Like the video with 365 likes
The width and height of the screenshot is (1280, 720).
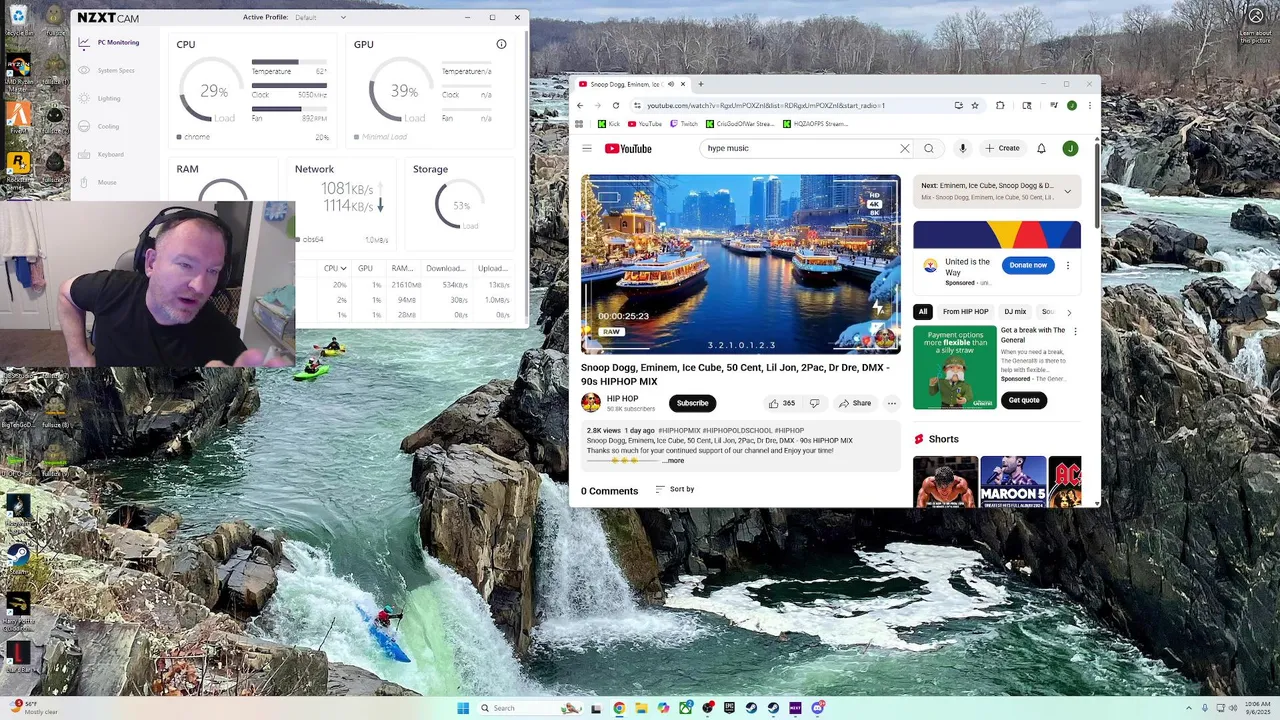click(x=781, y=403)
